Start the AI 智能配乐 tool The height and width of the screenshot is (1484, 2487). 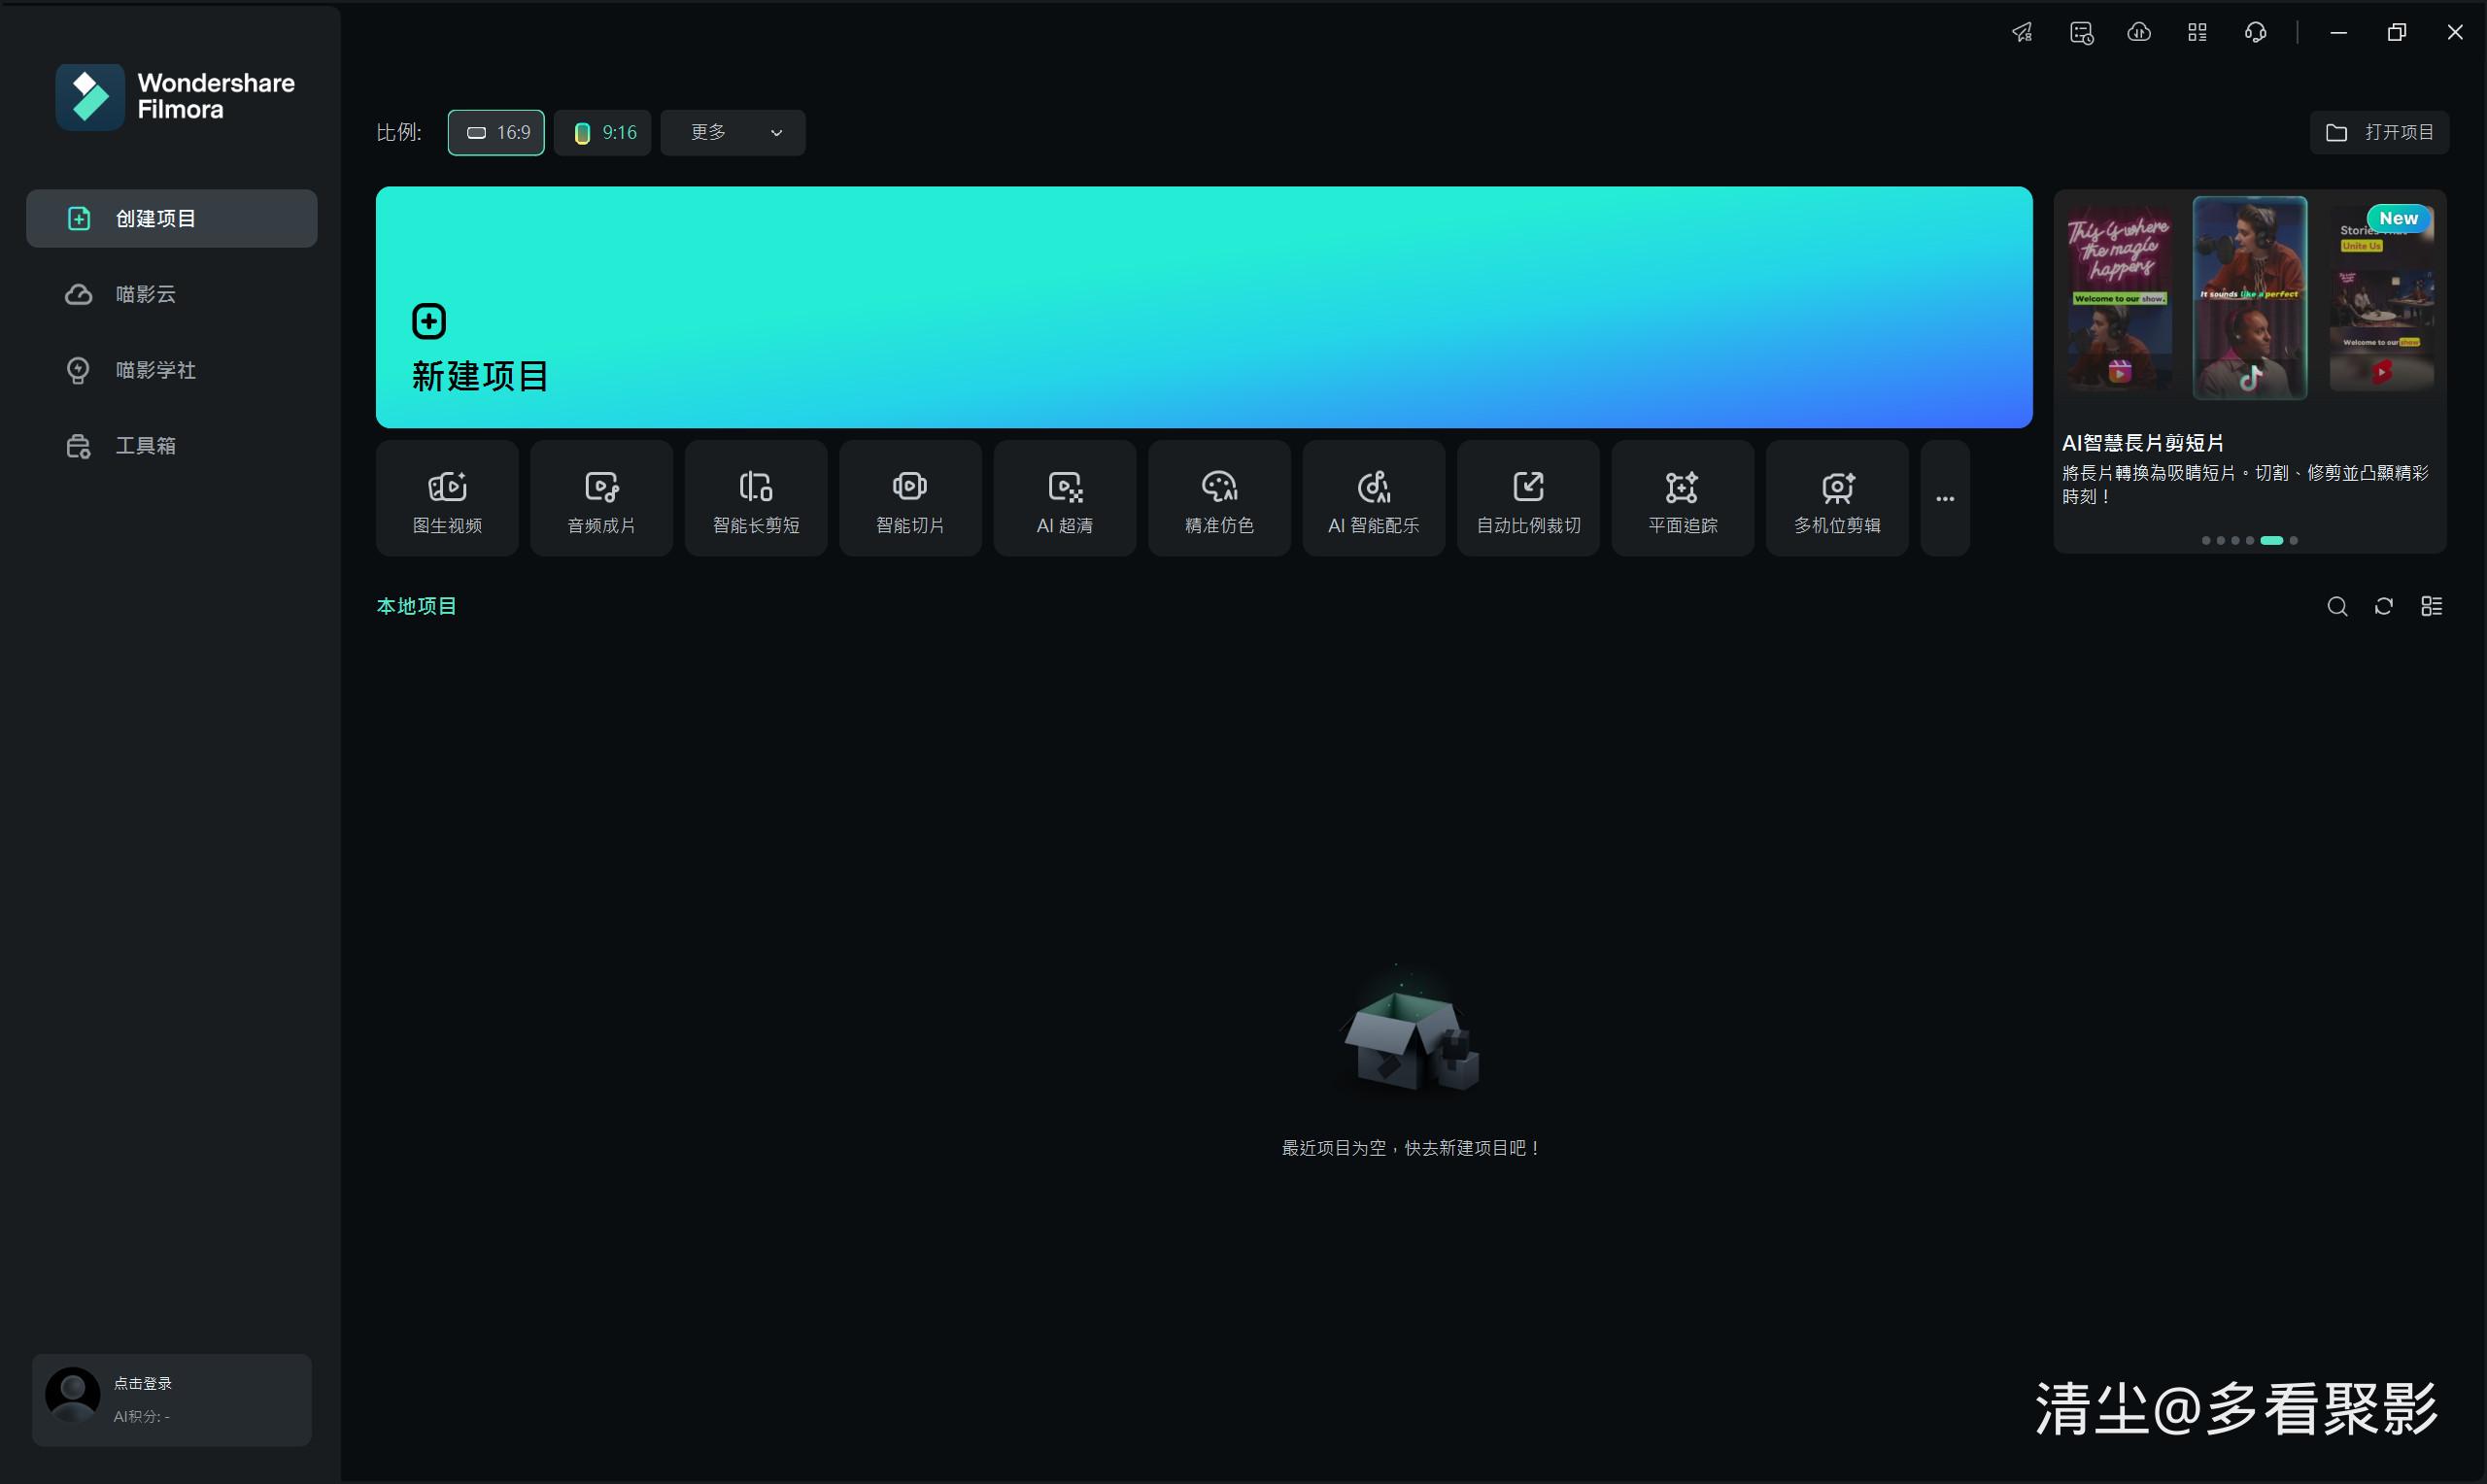(x=1373, y=498)
